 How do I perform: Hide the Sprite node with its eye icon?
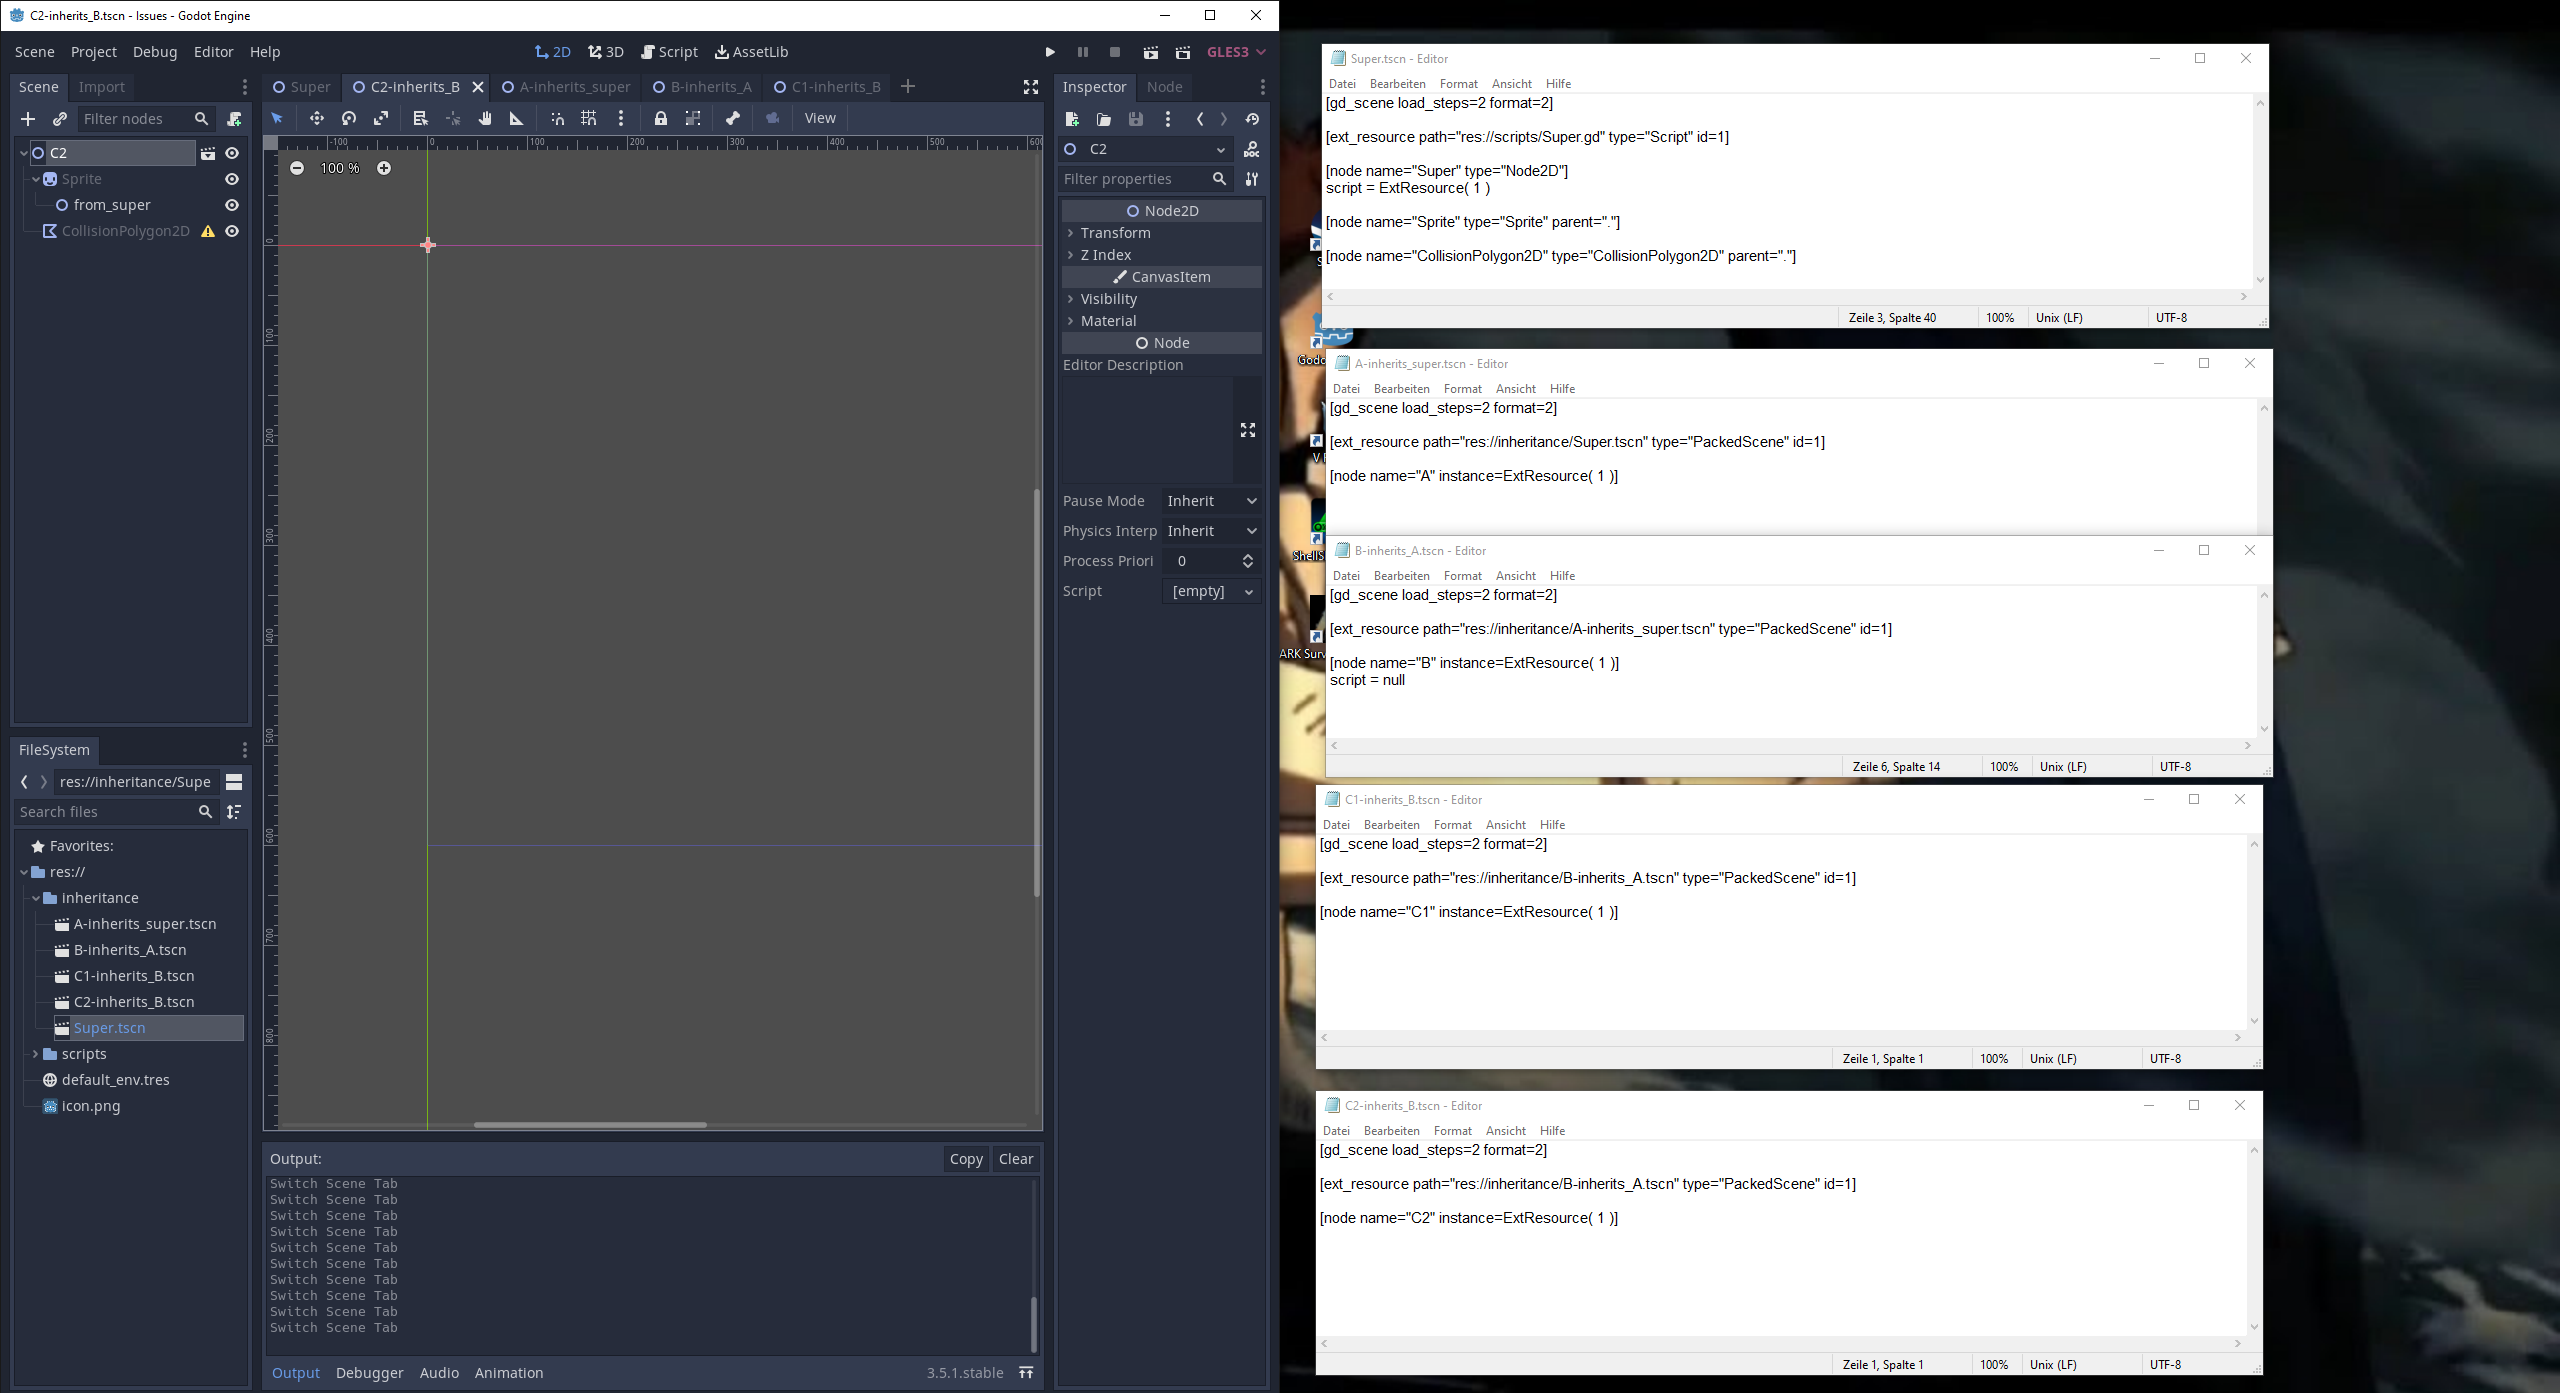click(x=231, y=179)
